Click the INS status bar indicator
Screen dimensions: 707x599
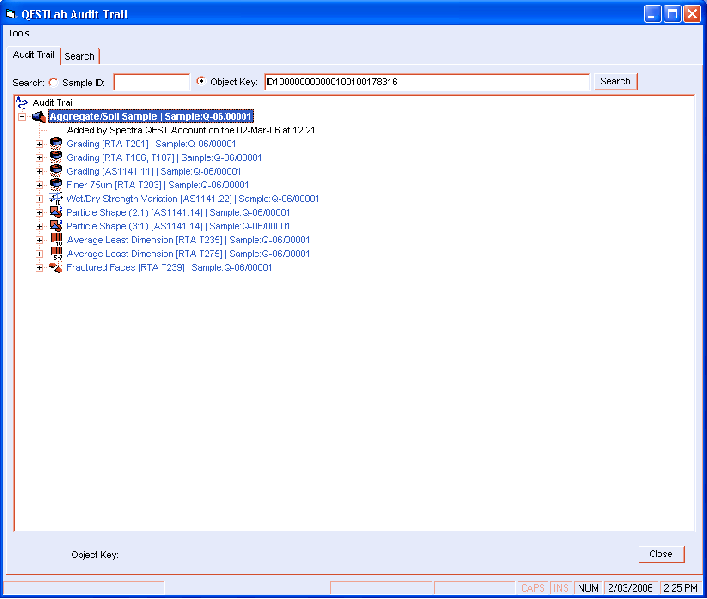click(x=560, y=588)
